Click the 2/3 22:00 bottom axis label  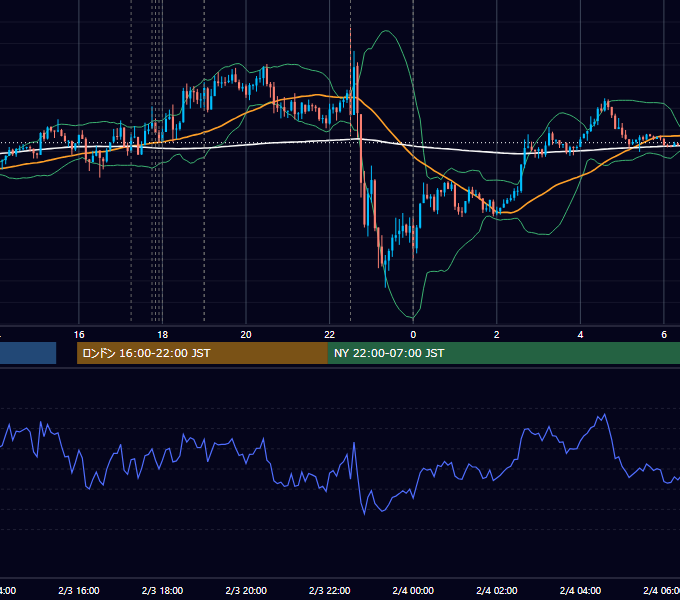[330, 590]
